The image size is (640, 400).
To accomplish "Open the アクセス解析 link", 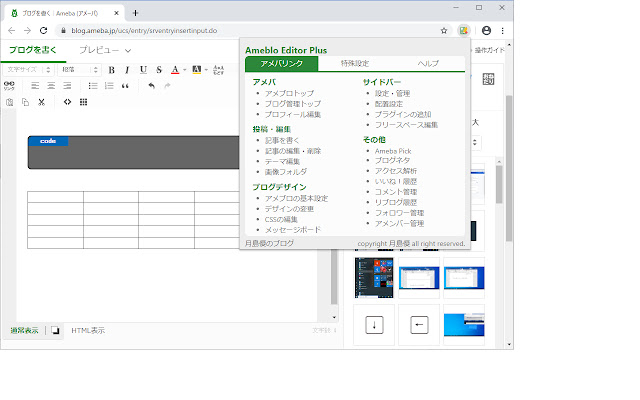I will (x=396, y=171).
